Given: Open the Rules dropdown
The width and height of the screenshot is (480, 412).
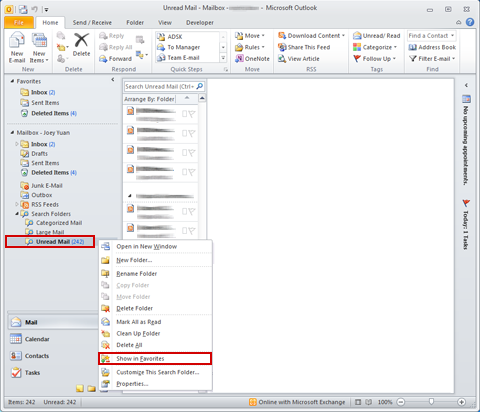Looking at the screenshot, I should click(x=250, y=47).
